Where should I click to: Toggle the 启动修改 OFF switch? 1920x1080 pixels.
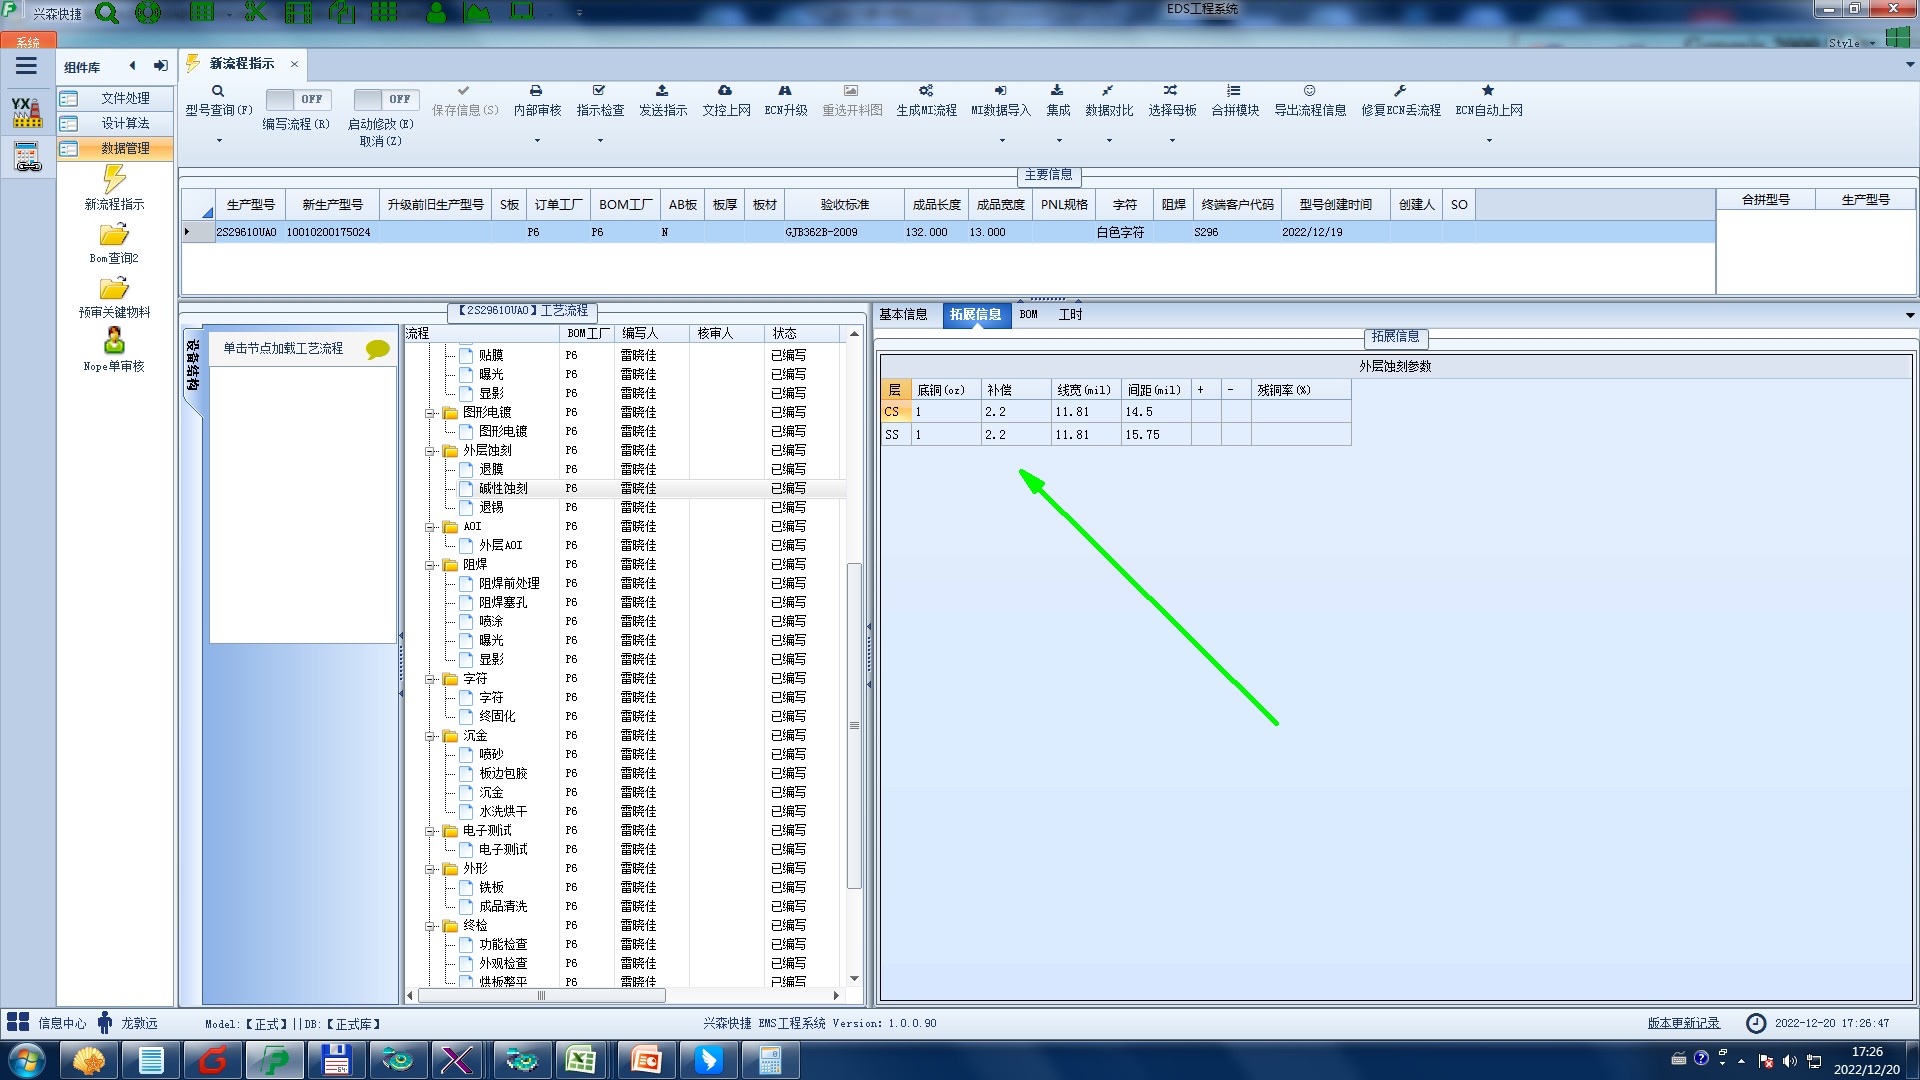[385, 99]
